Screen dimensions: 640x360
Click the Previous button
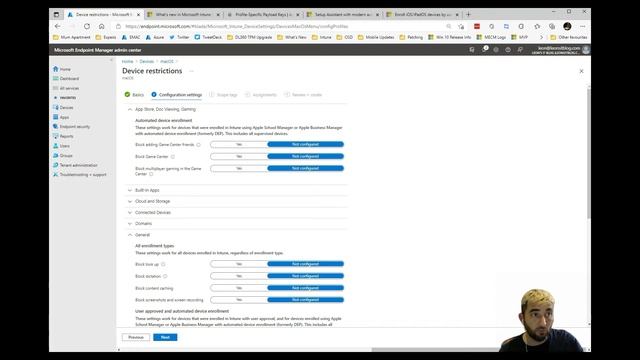pyautogui.click(x=136, y=337)
